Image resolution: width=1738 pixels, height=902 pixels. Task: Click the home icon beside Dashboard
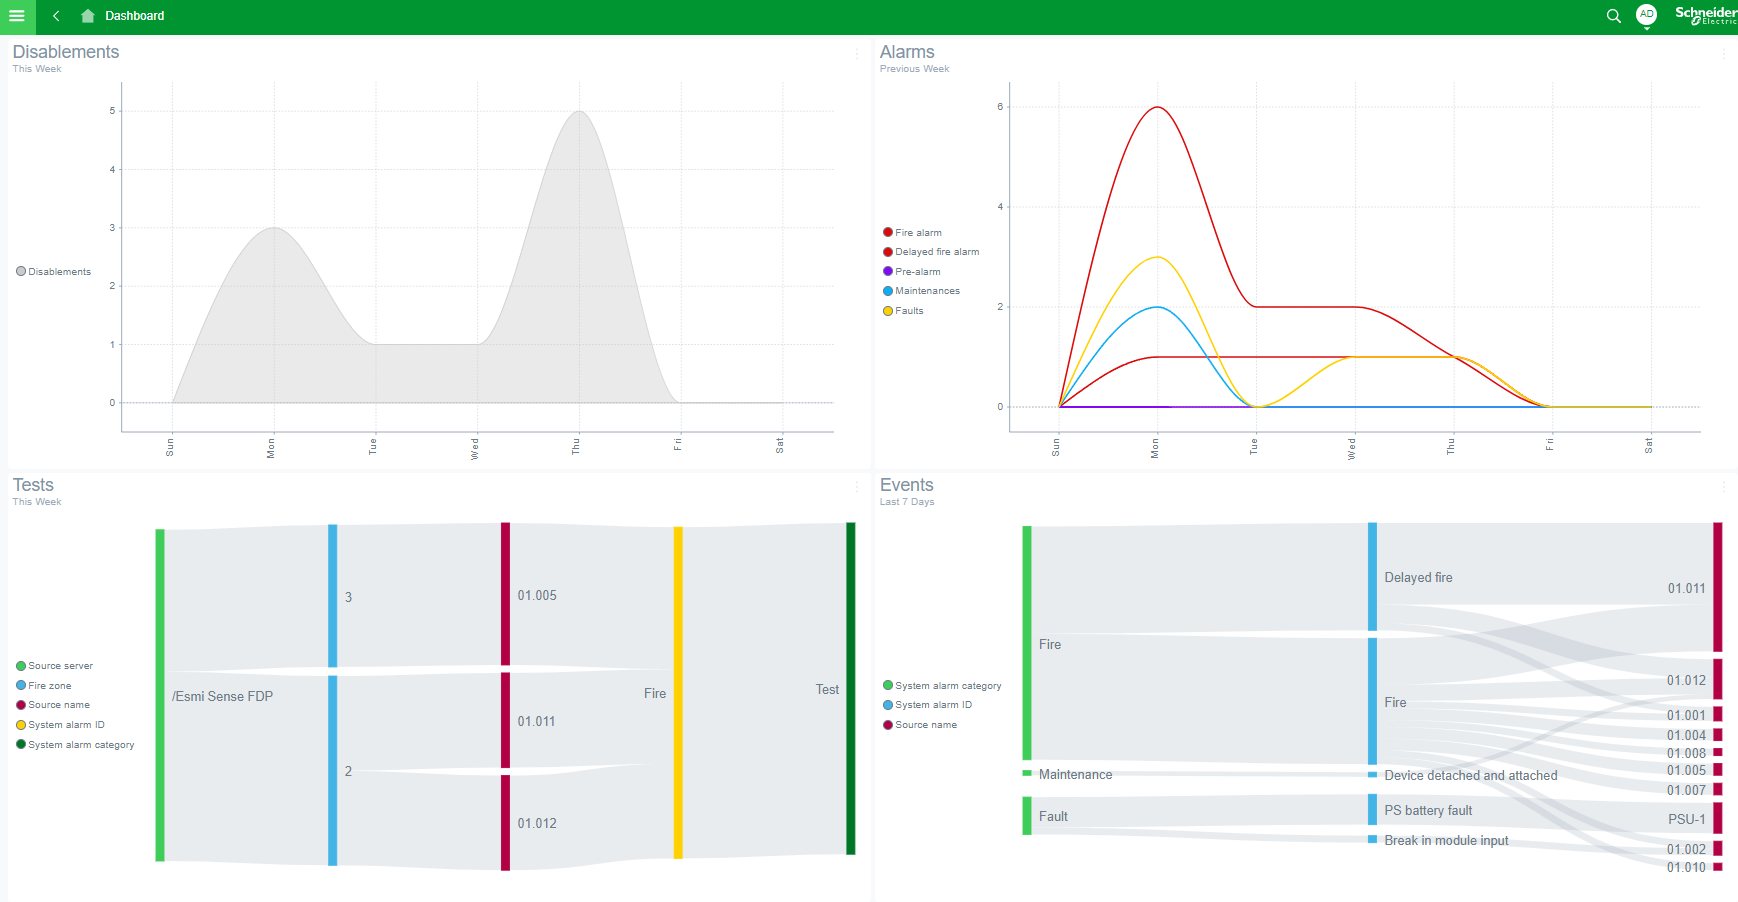point(88,16)
